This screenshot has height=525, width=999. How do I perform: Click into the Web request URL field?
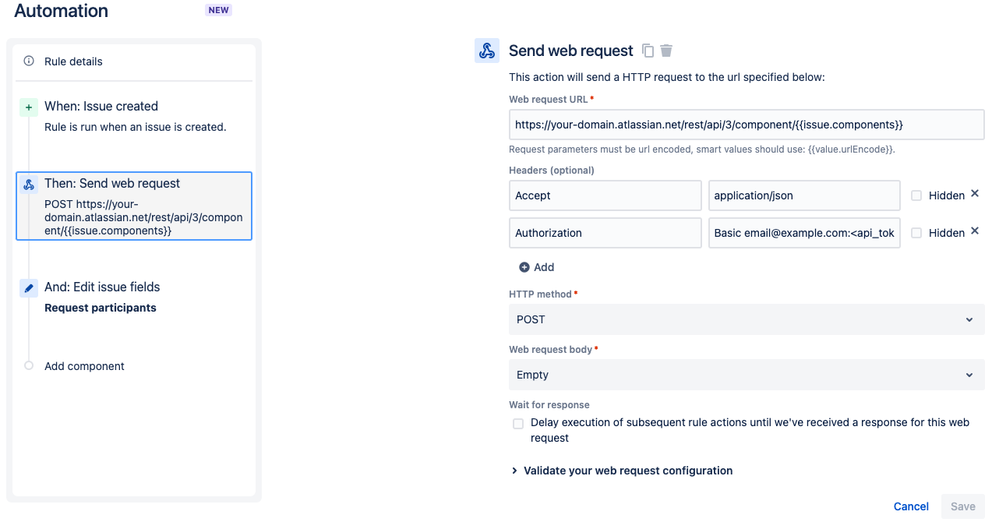[746, 125]
